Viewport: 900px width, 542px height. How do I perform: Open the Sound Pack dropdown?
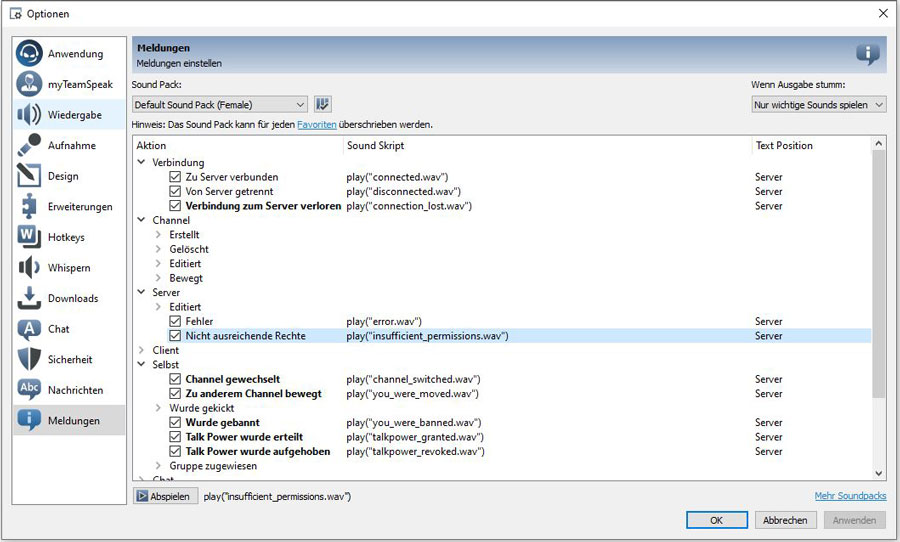[219, 104]
